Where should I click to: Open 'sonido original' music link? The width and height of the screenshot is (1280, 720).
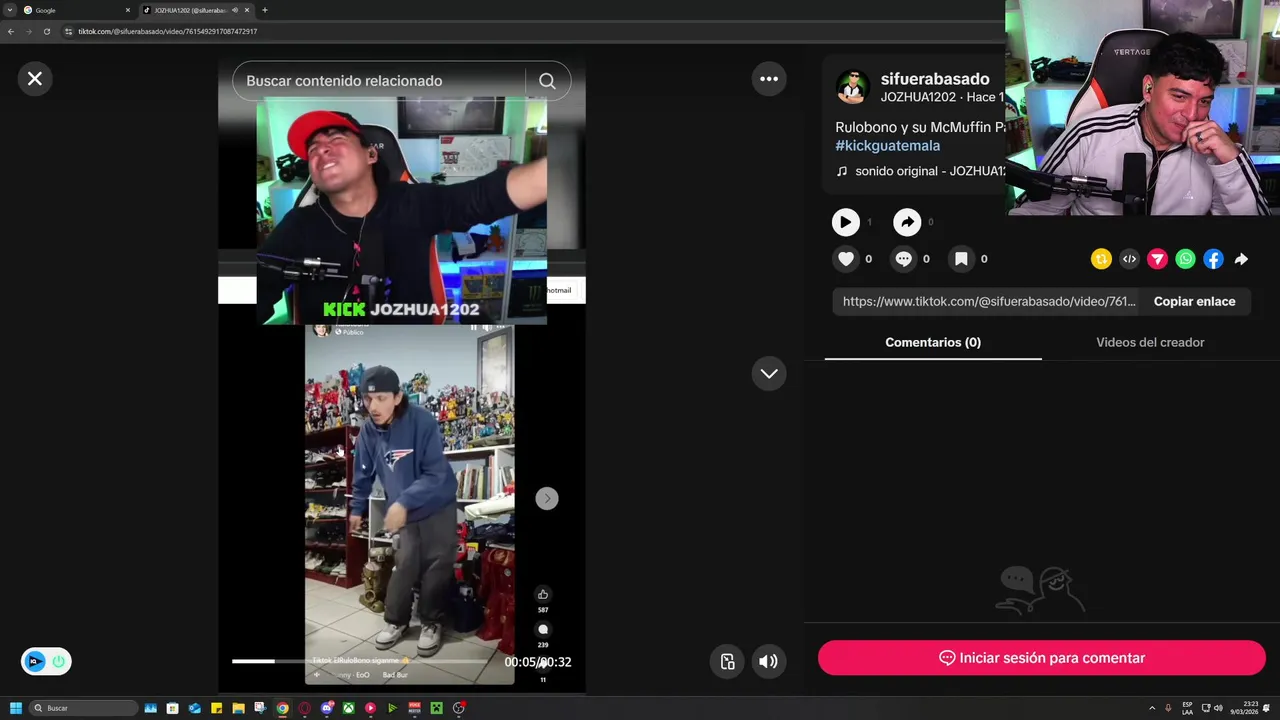point(920,171)
